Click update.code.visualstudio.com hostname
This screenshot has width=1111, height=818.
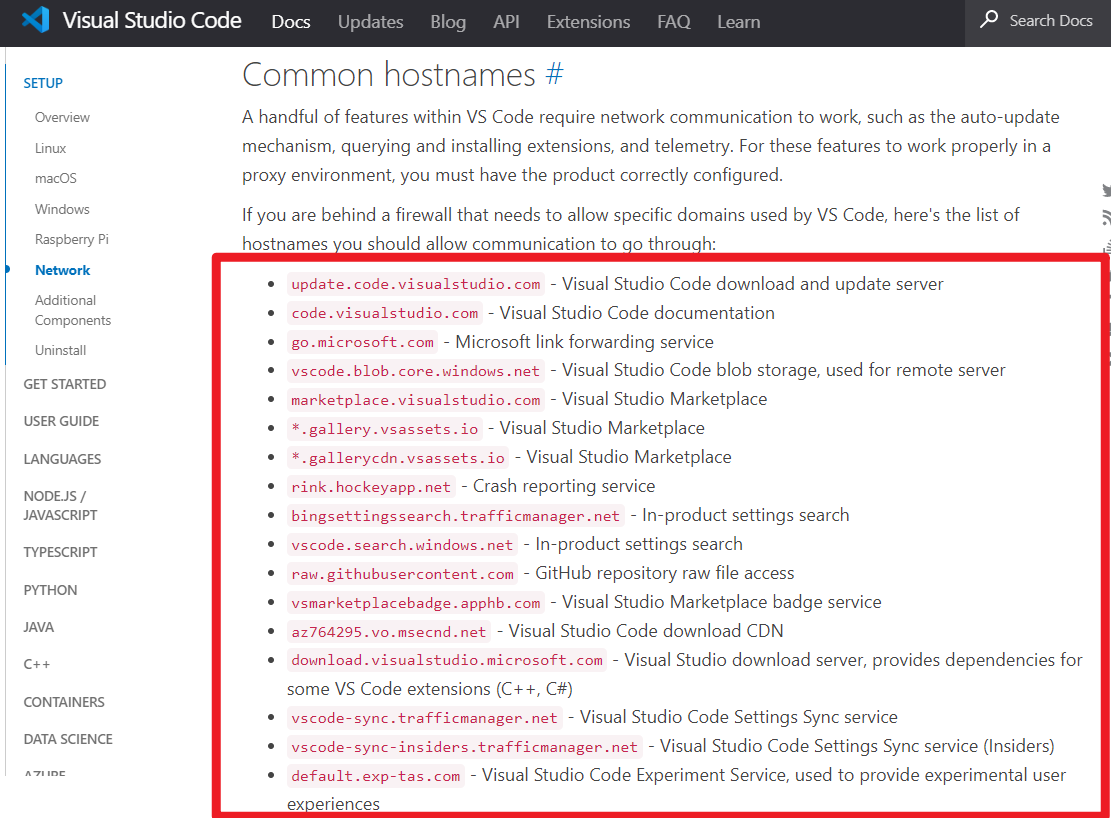click(416, 284)
